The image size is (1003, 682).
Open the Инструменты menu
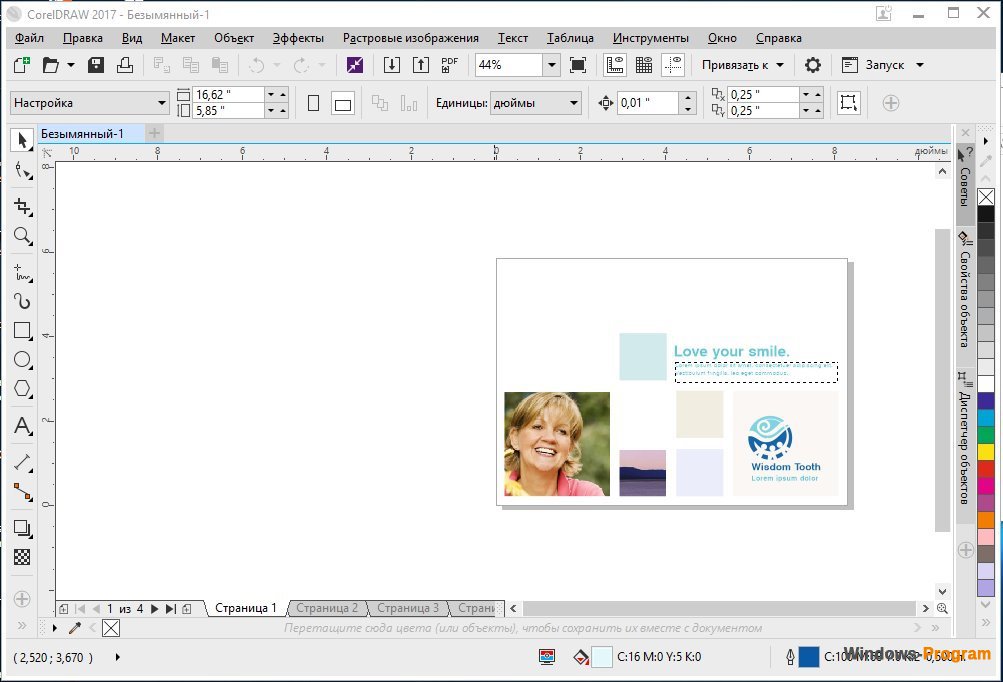651,38
